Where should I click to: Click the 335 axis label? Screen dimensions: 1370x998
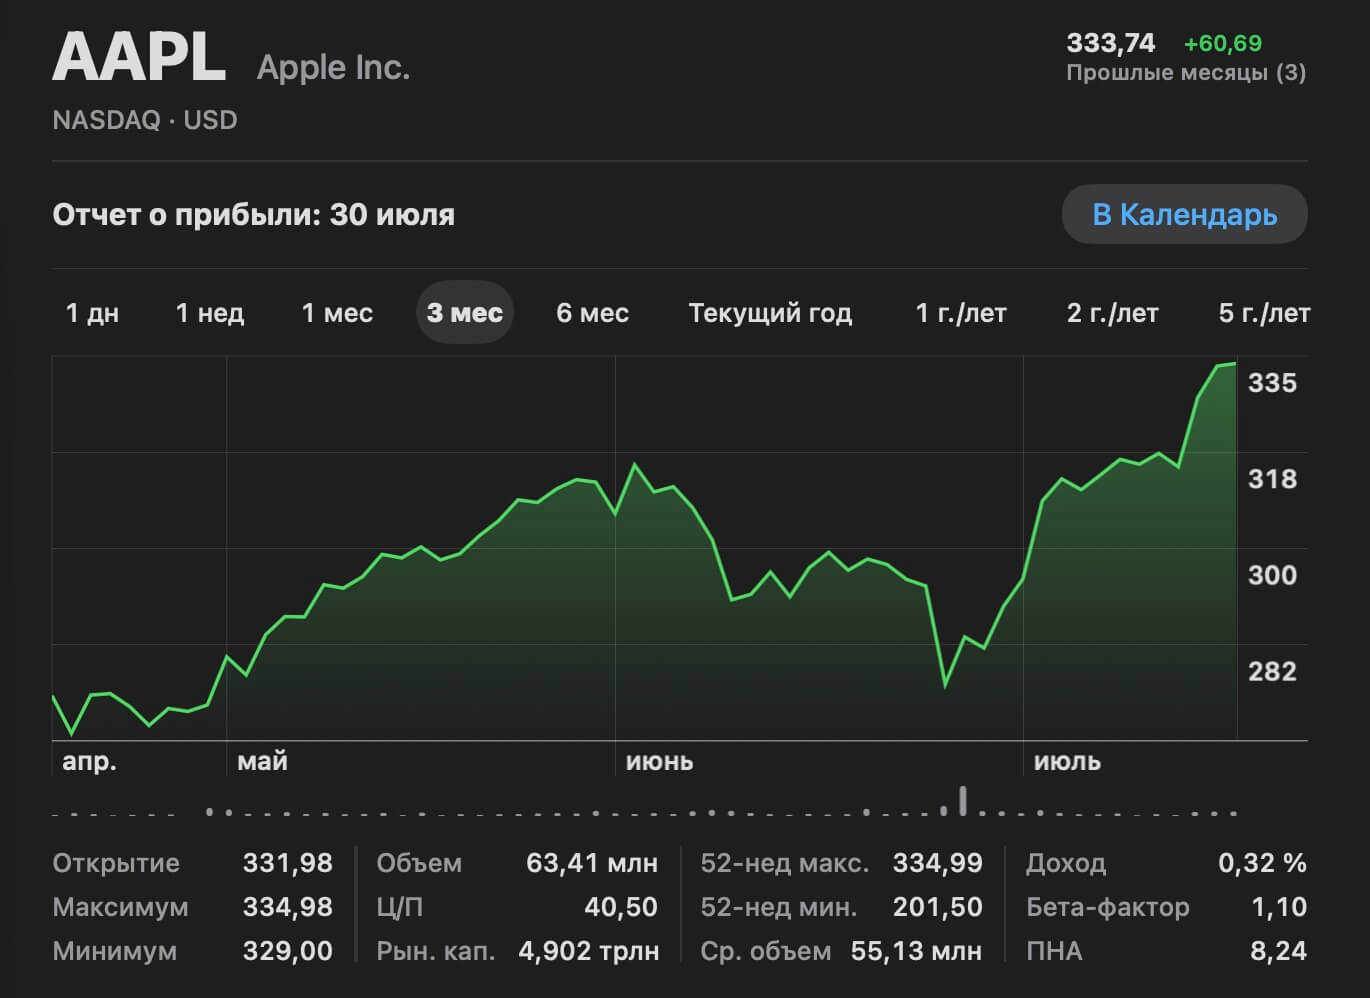pyautogui.click(x=1272, y=382)
